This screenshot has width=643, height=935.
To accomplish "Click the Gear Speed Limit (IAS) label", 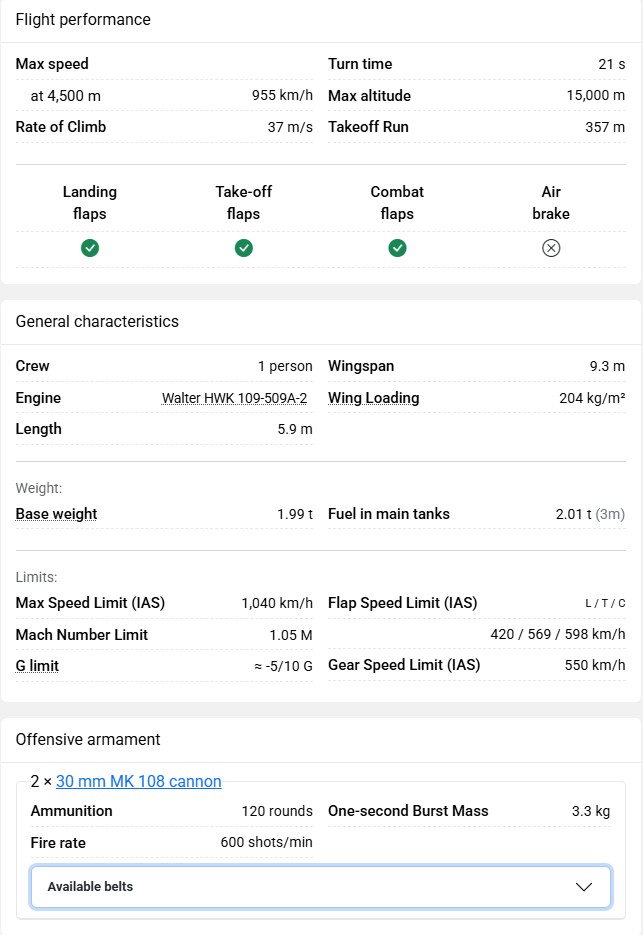I will (x=404, y=665).
